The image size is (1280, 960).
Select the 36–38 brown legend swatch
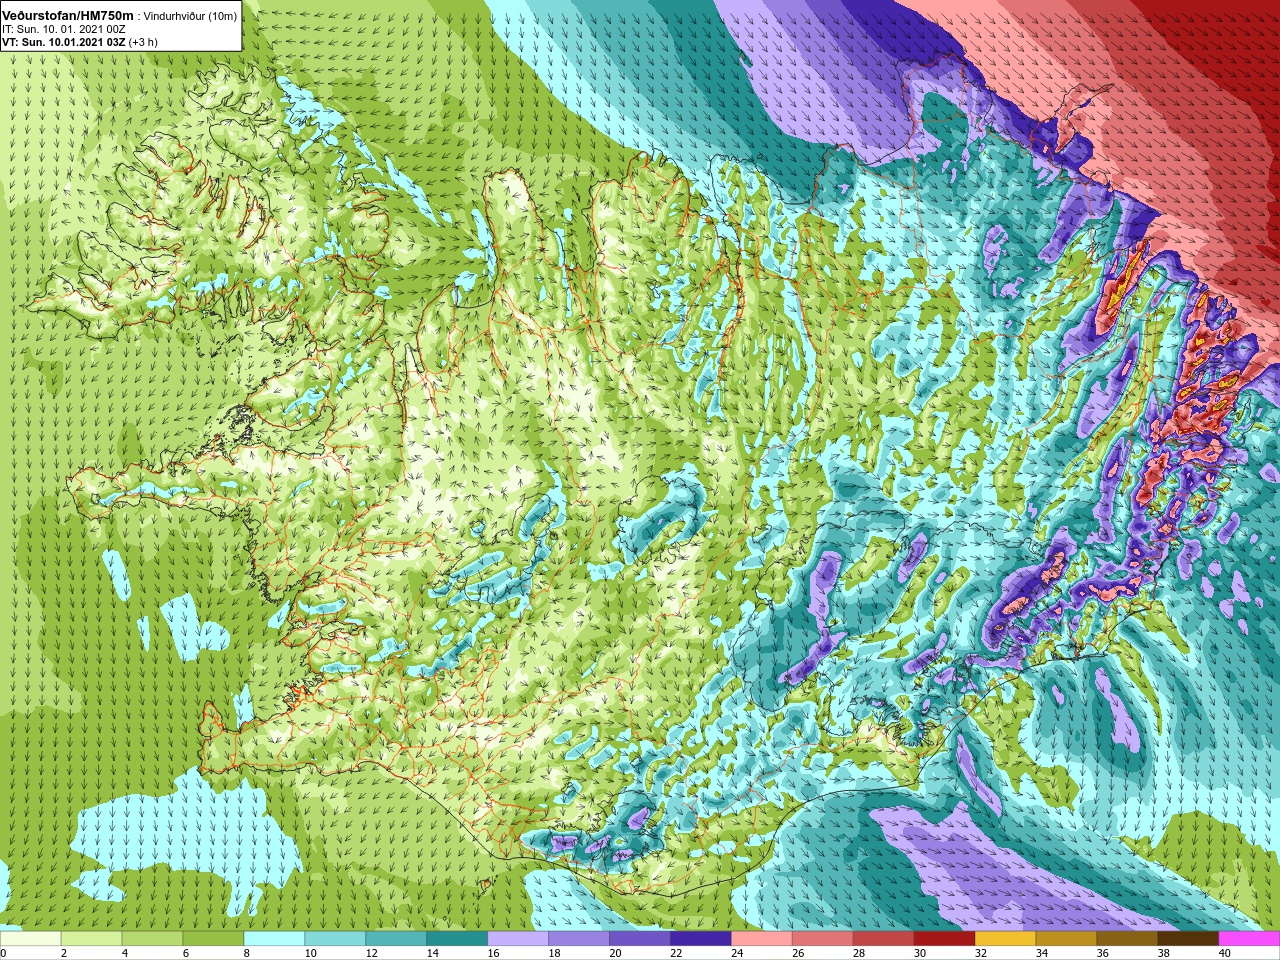(x=1129, y=939)
